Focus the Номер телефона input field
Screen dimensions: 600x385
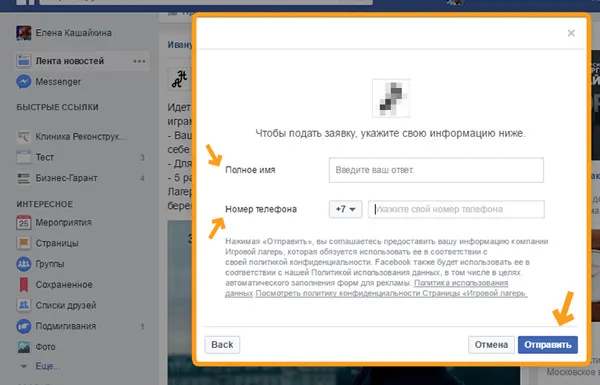pos(456,209)
